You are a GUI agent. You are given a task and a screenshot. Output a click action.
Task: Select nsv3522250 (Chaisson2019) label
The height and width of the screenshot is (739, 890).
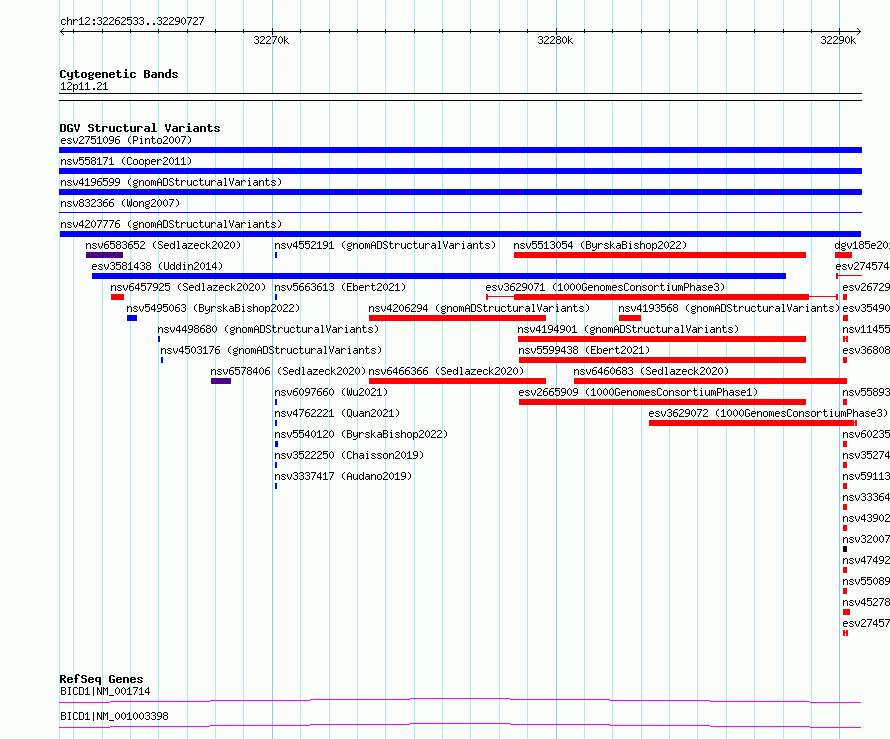[349, 455]
